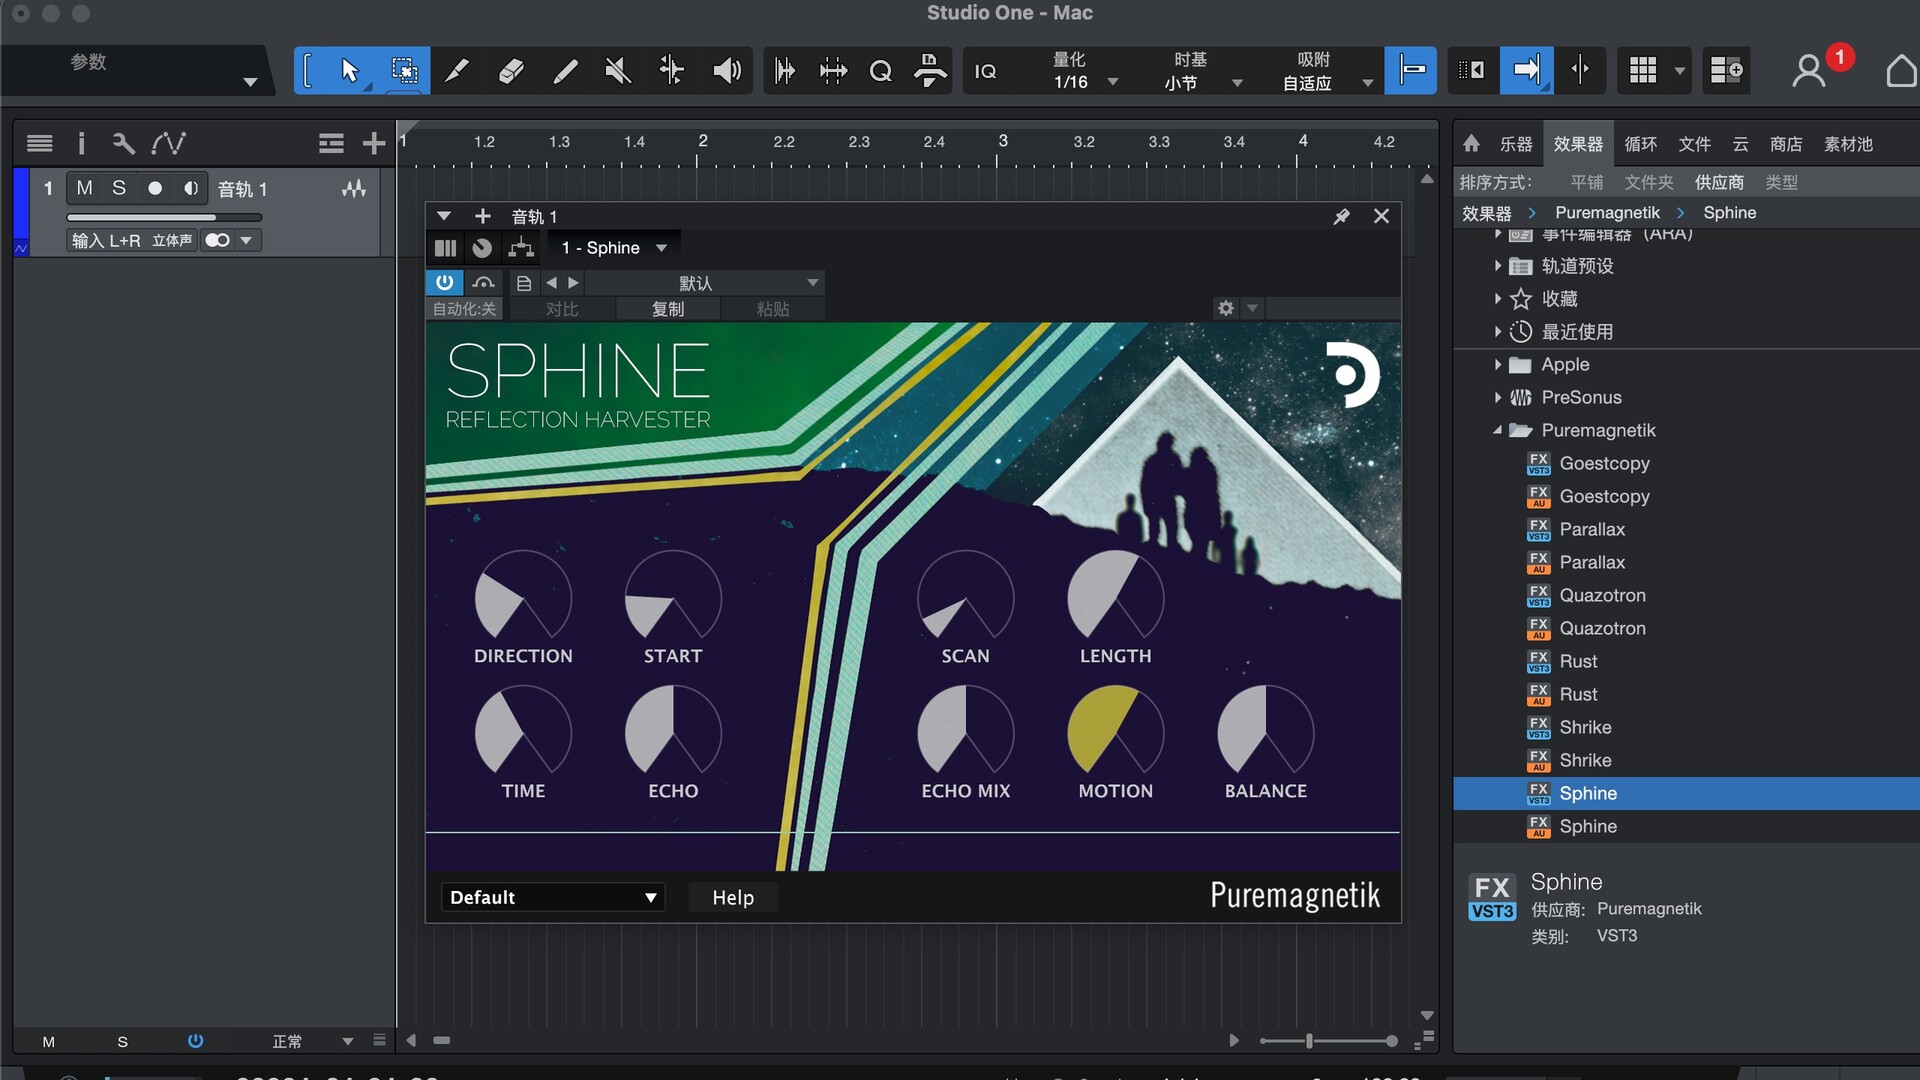The width and height of the screenshot is (1920, 1080).
Task: Click the Help button in Sphine
Action: [733, 897]
